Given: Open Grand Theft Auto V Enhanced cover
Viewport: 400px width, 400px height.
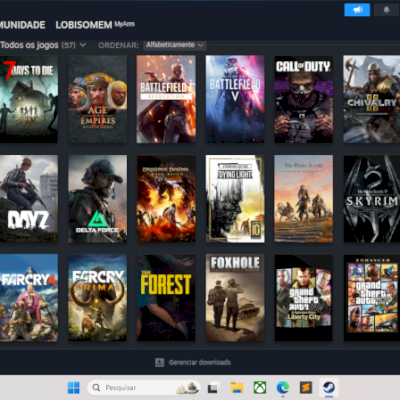Looking at the screenshot, I should [x=372, y=298].
